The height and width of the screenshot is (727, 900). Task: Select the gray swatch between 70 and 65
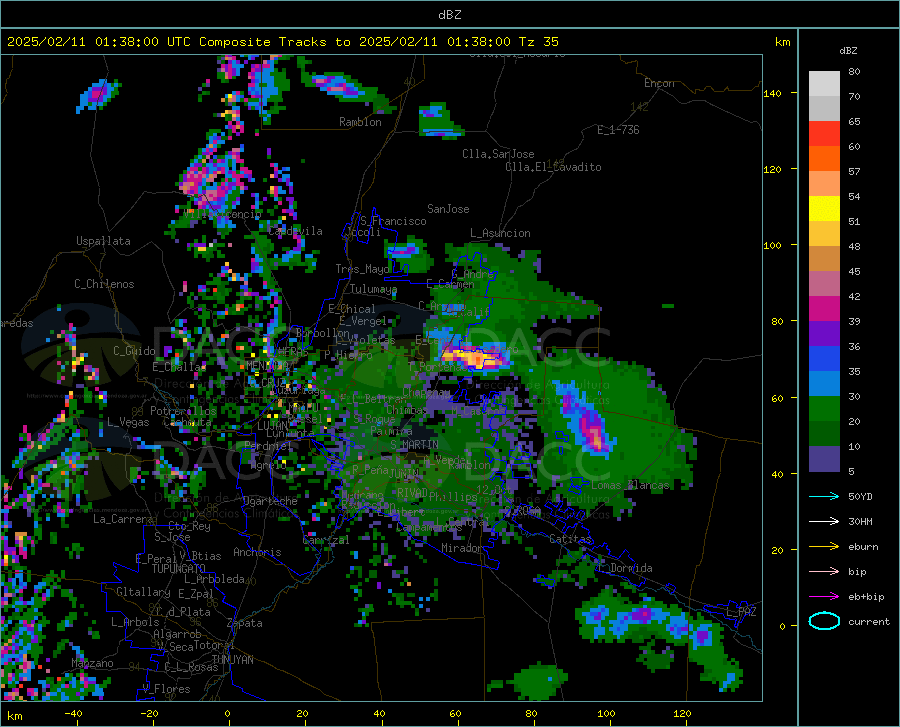click(x=824, y=108)
